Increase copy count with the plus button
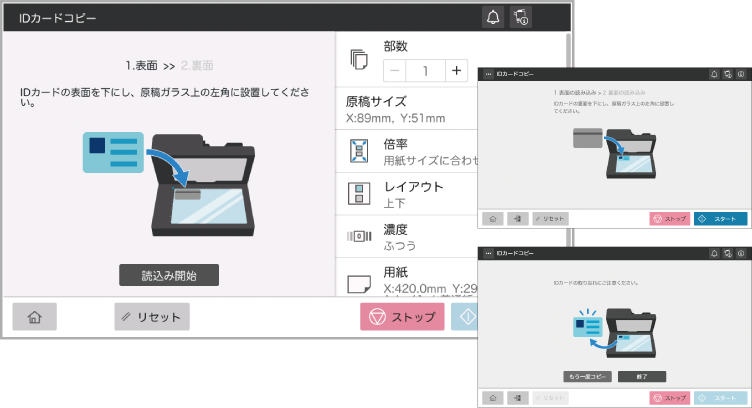Image resolution: width=752 pixels, height=408 pixels. tap(456, 70)
